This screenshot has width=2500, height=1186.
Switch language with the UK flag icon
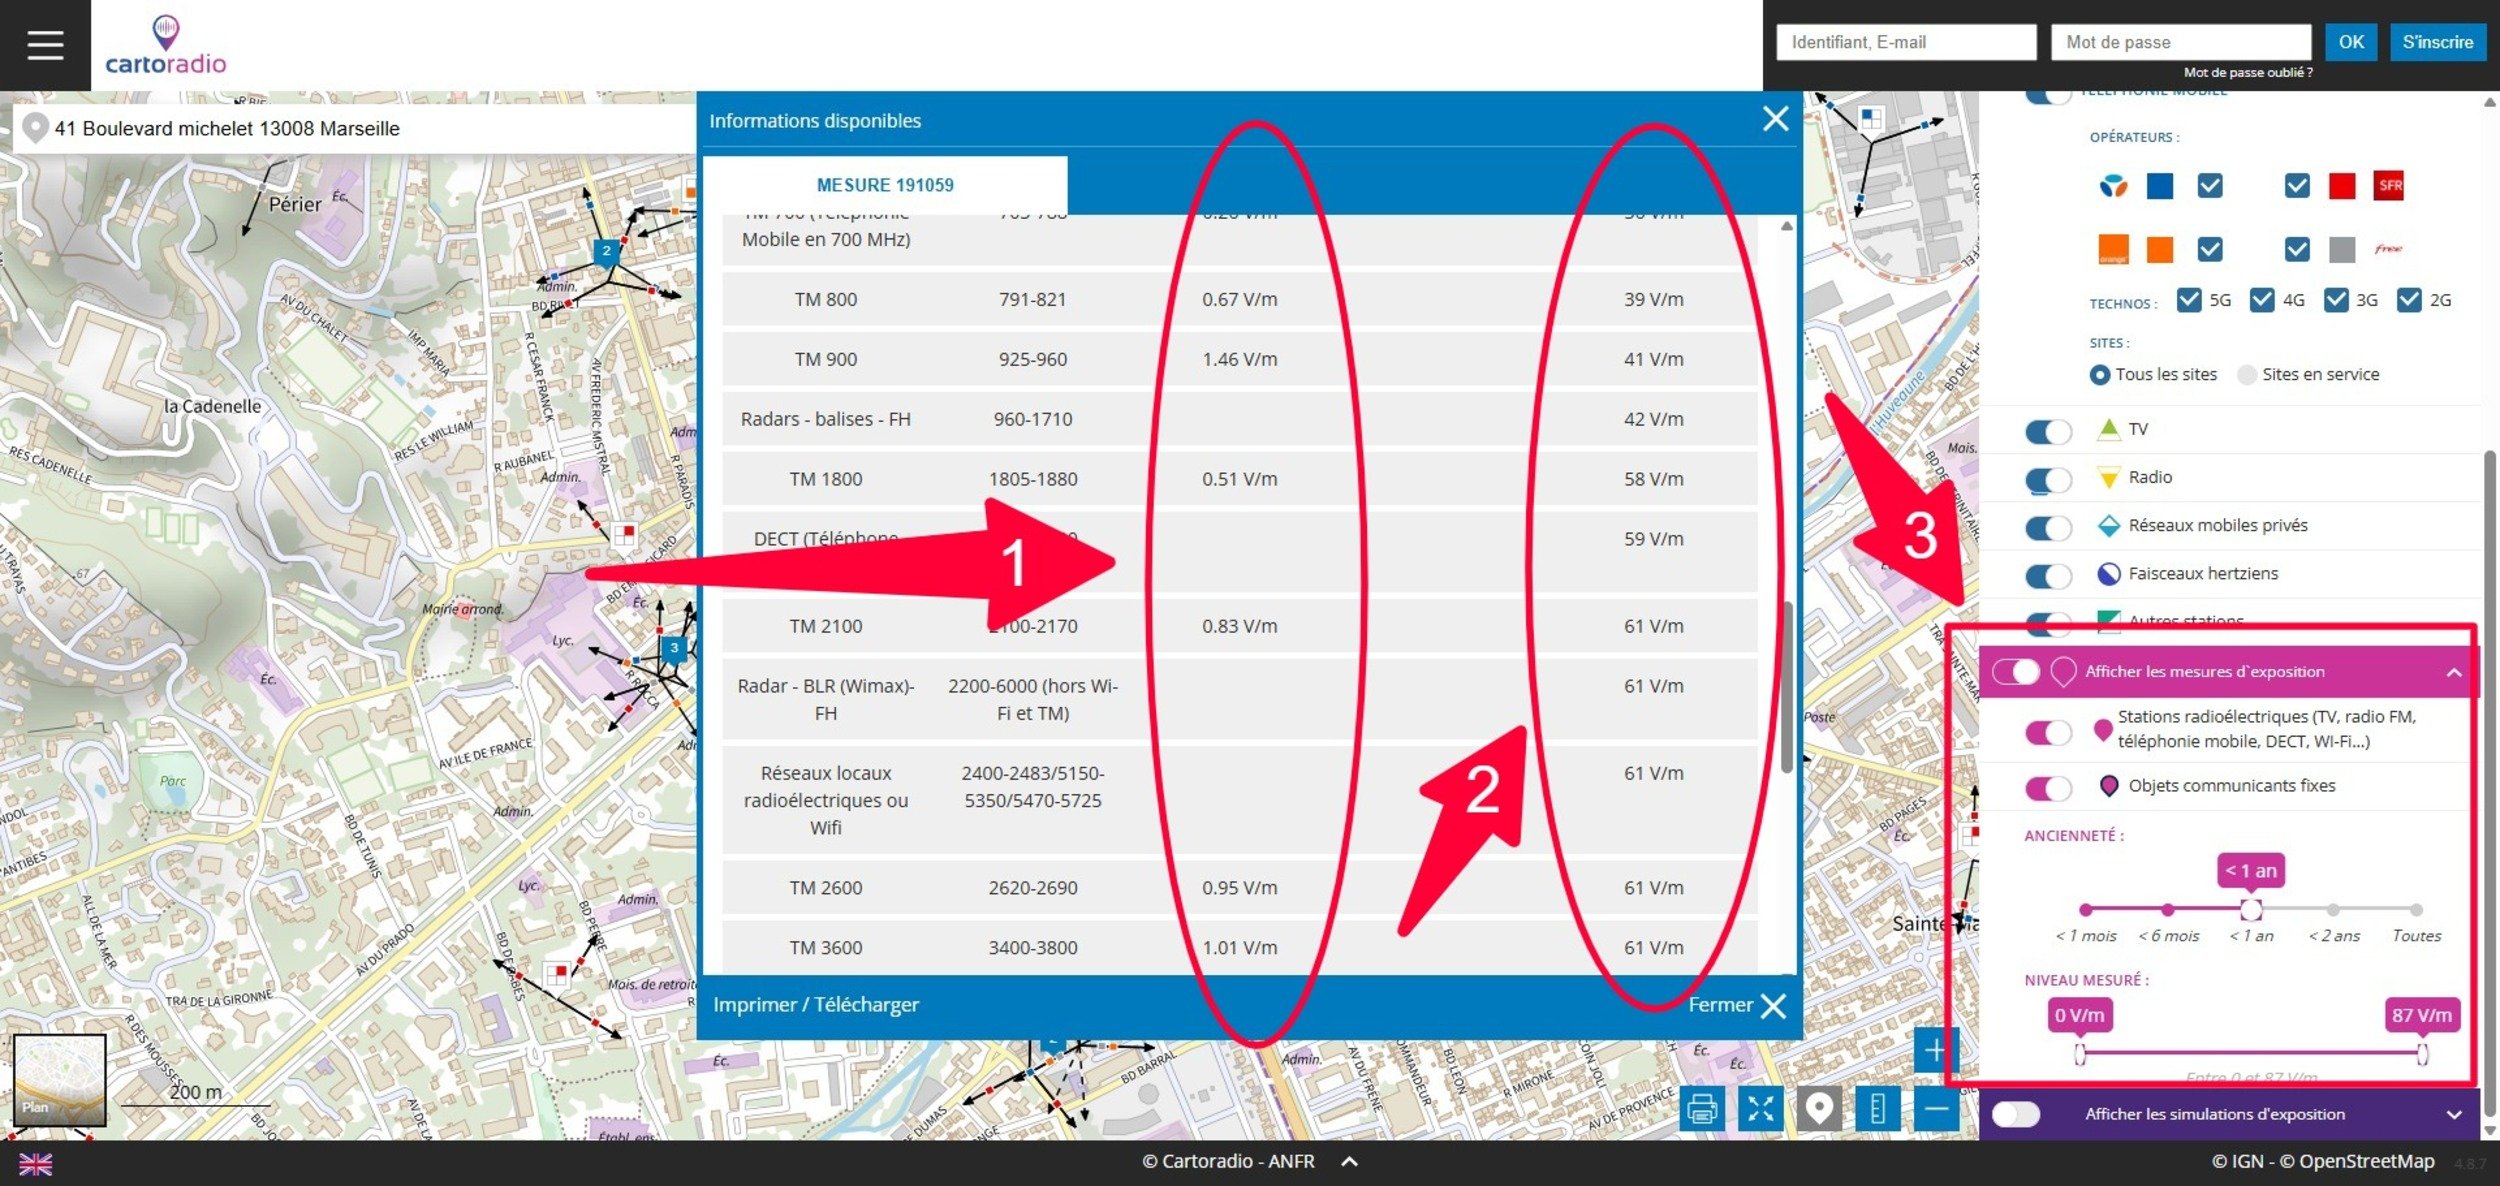(x=35, y=1164)
